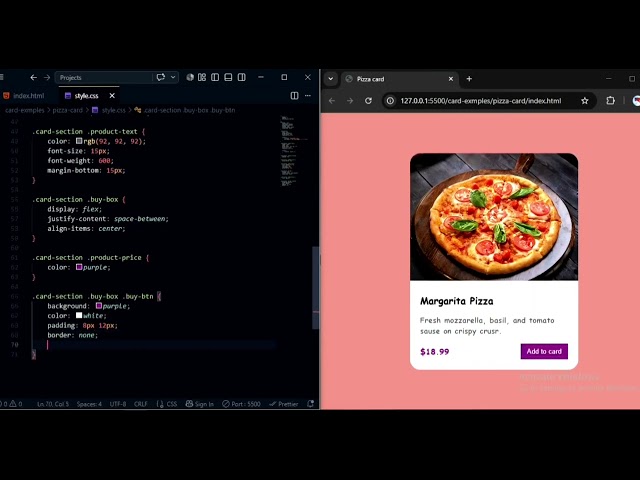Open the white color swatch
The image size is (640, 480).
click(x=79, y=316)
